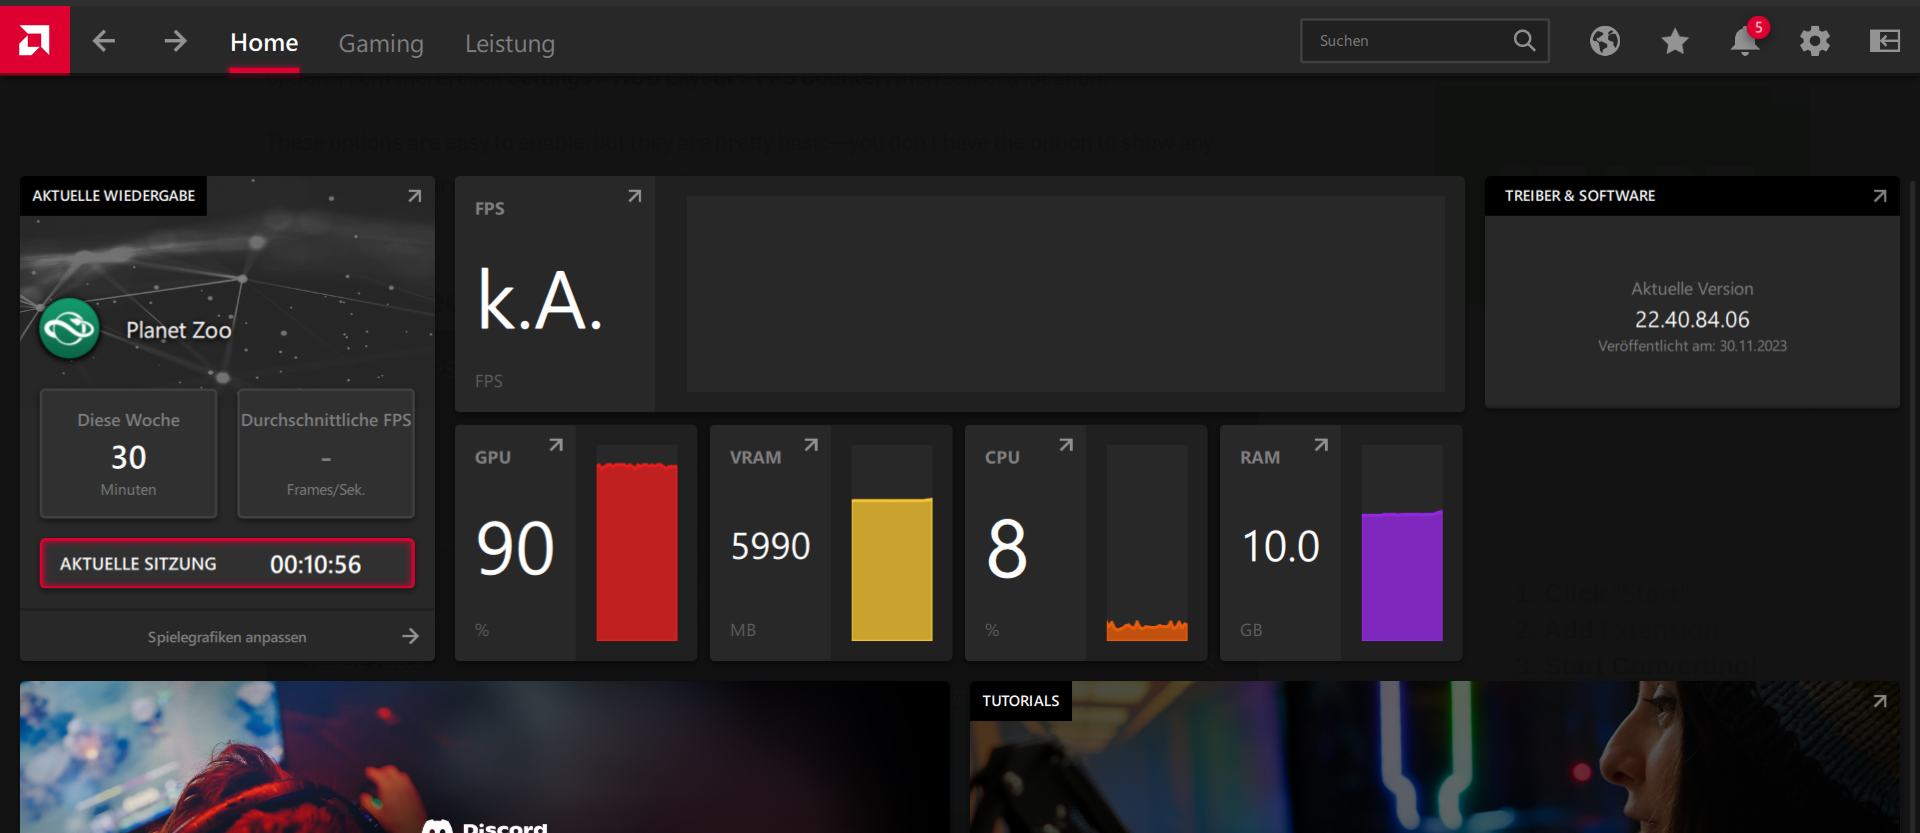Switch to the Home tab
This screenshot has width=1920, height=833.
coord(264,43)
